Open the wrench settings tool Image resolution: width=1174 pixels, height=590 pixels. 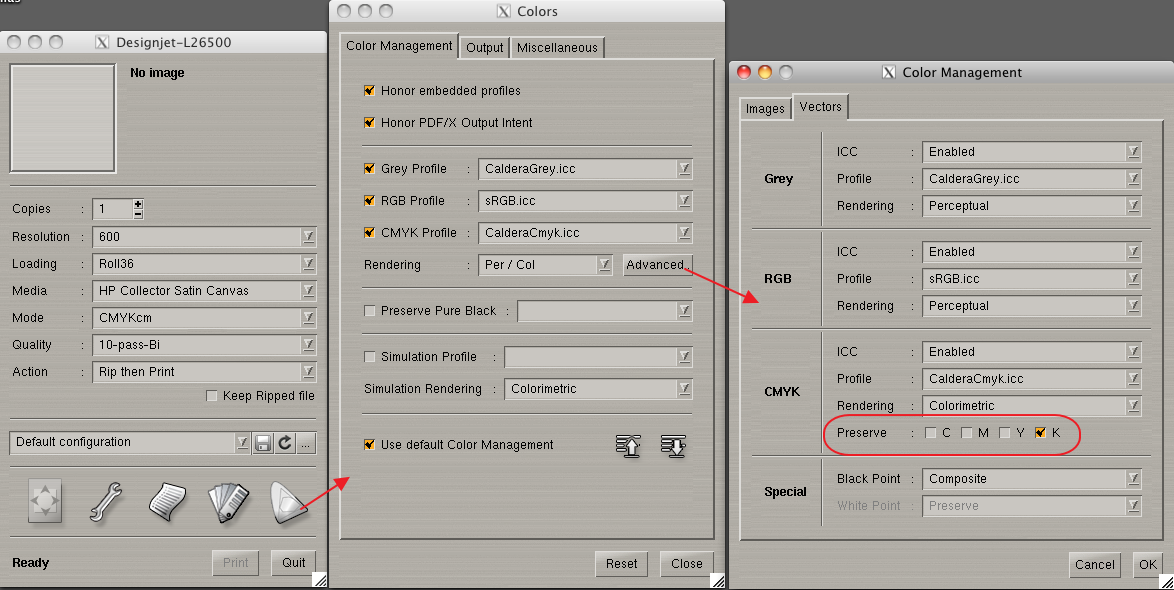(106, 502)
